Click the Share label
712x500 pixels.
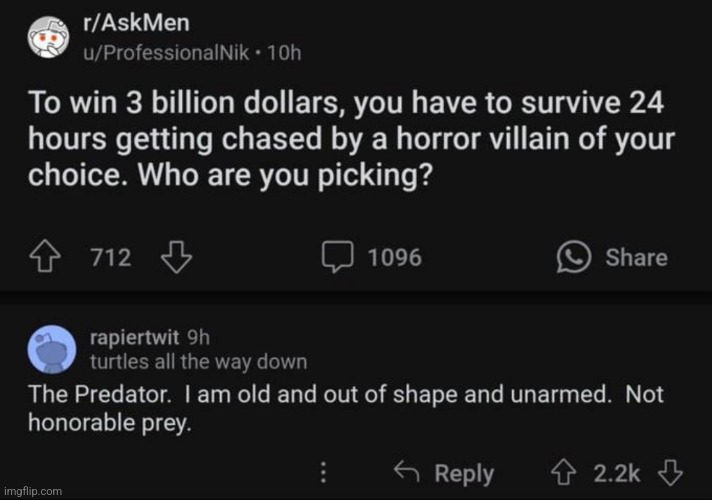coord(636,257)
